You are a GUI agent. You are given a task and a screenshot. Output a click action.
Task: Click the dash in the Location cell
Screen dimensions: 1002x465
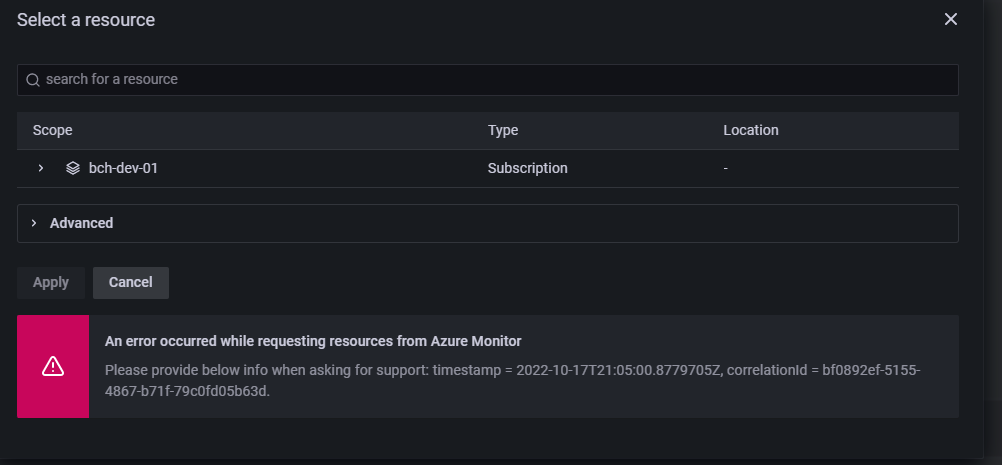click(726, 168)
